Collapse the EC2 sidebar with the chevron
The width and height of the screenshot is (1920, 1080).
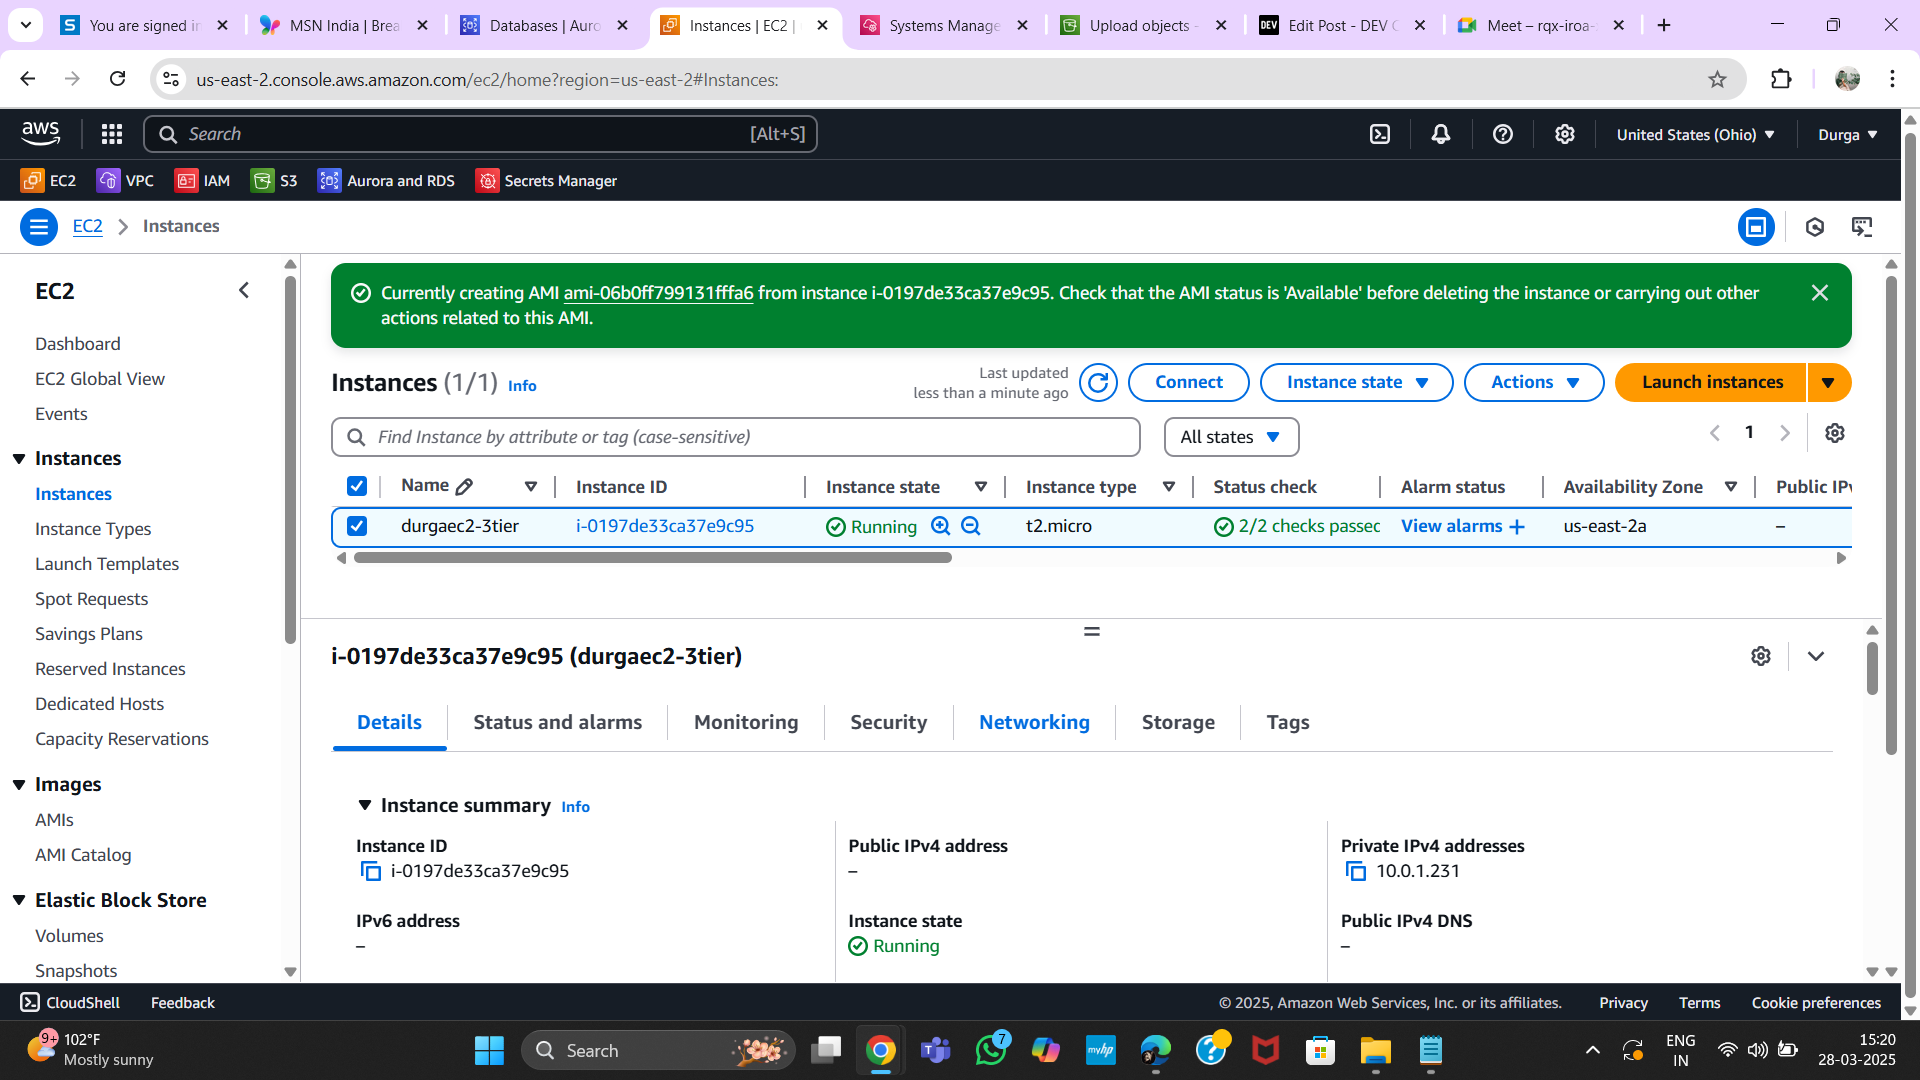(x=244, y=291)
